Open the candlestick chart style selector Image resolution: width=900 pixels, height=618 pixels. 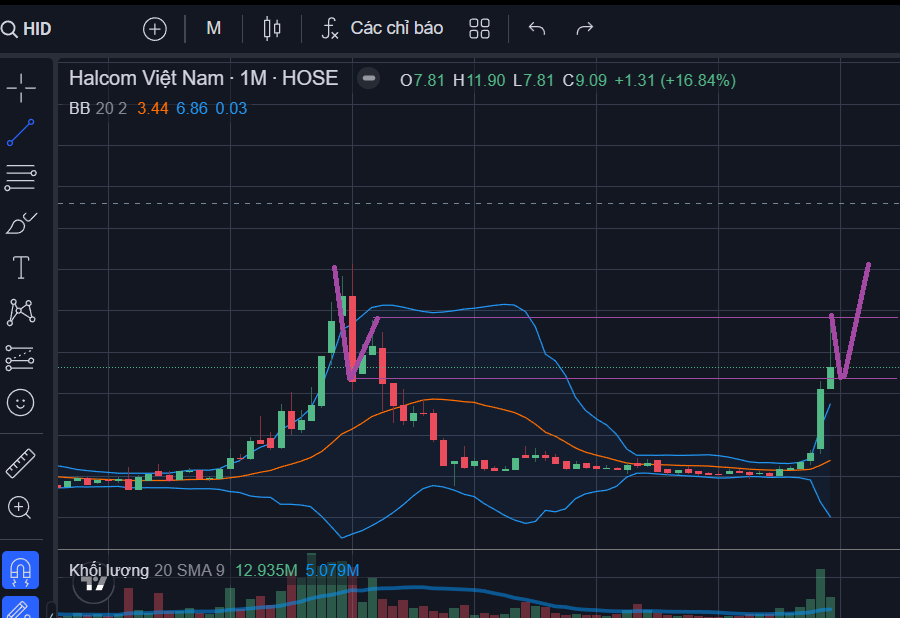tap(271, 28)
